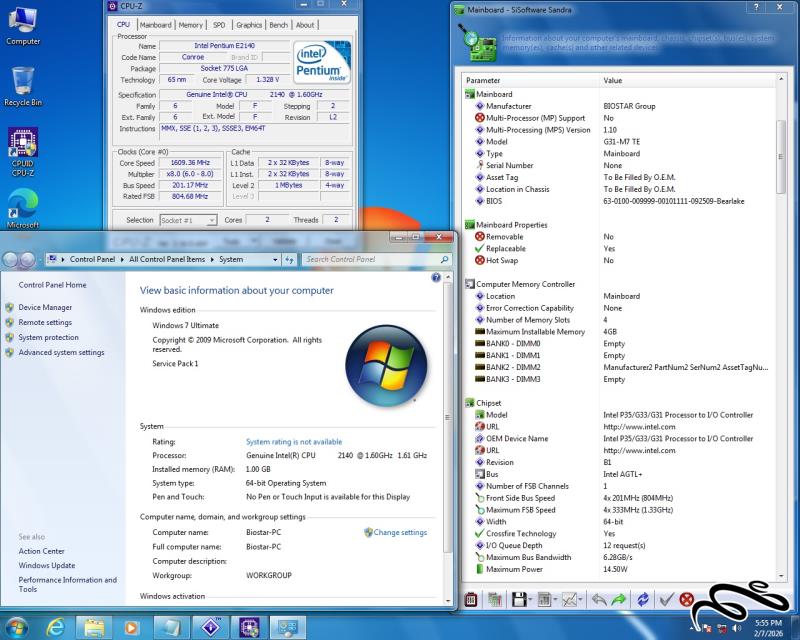The height and width of the screenshot is (640, 800).
Task: Click the red Cancel X icon in Sandra
Action: (x=687, y=599)
